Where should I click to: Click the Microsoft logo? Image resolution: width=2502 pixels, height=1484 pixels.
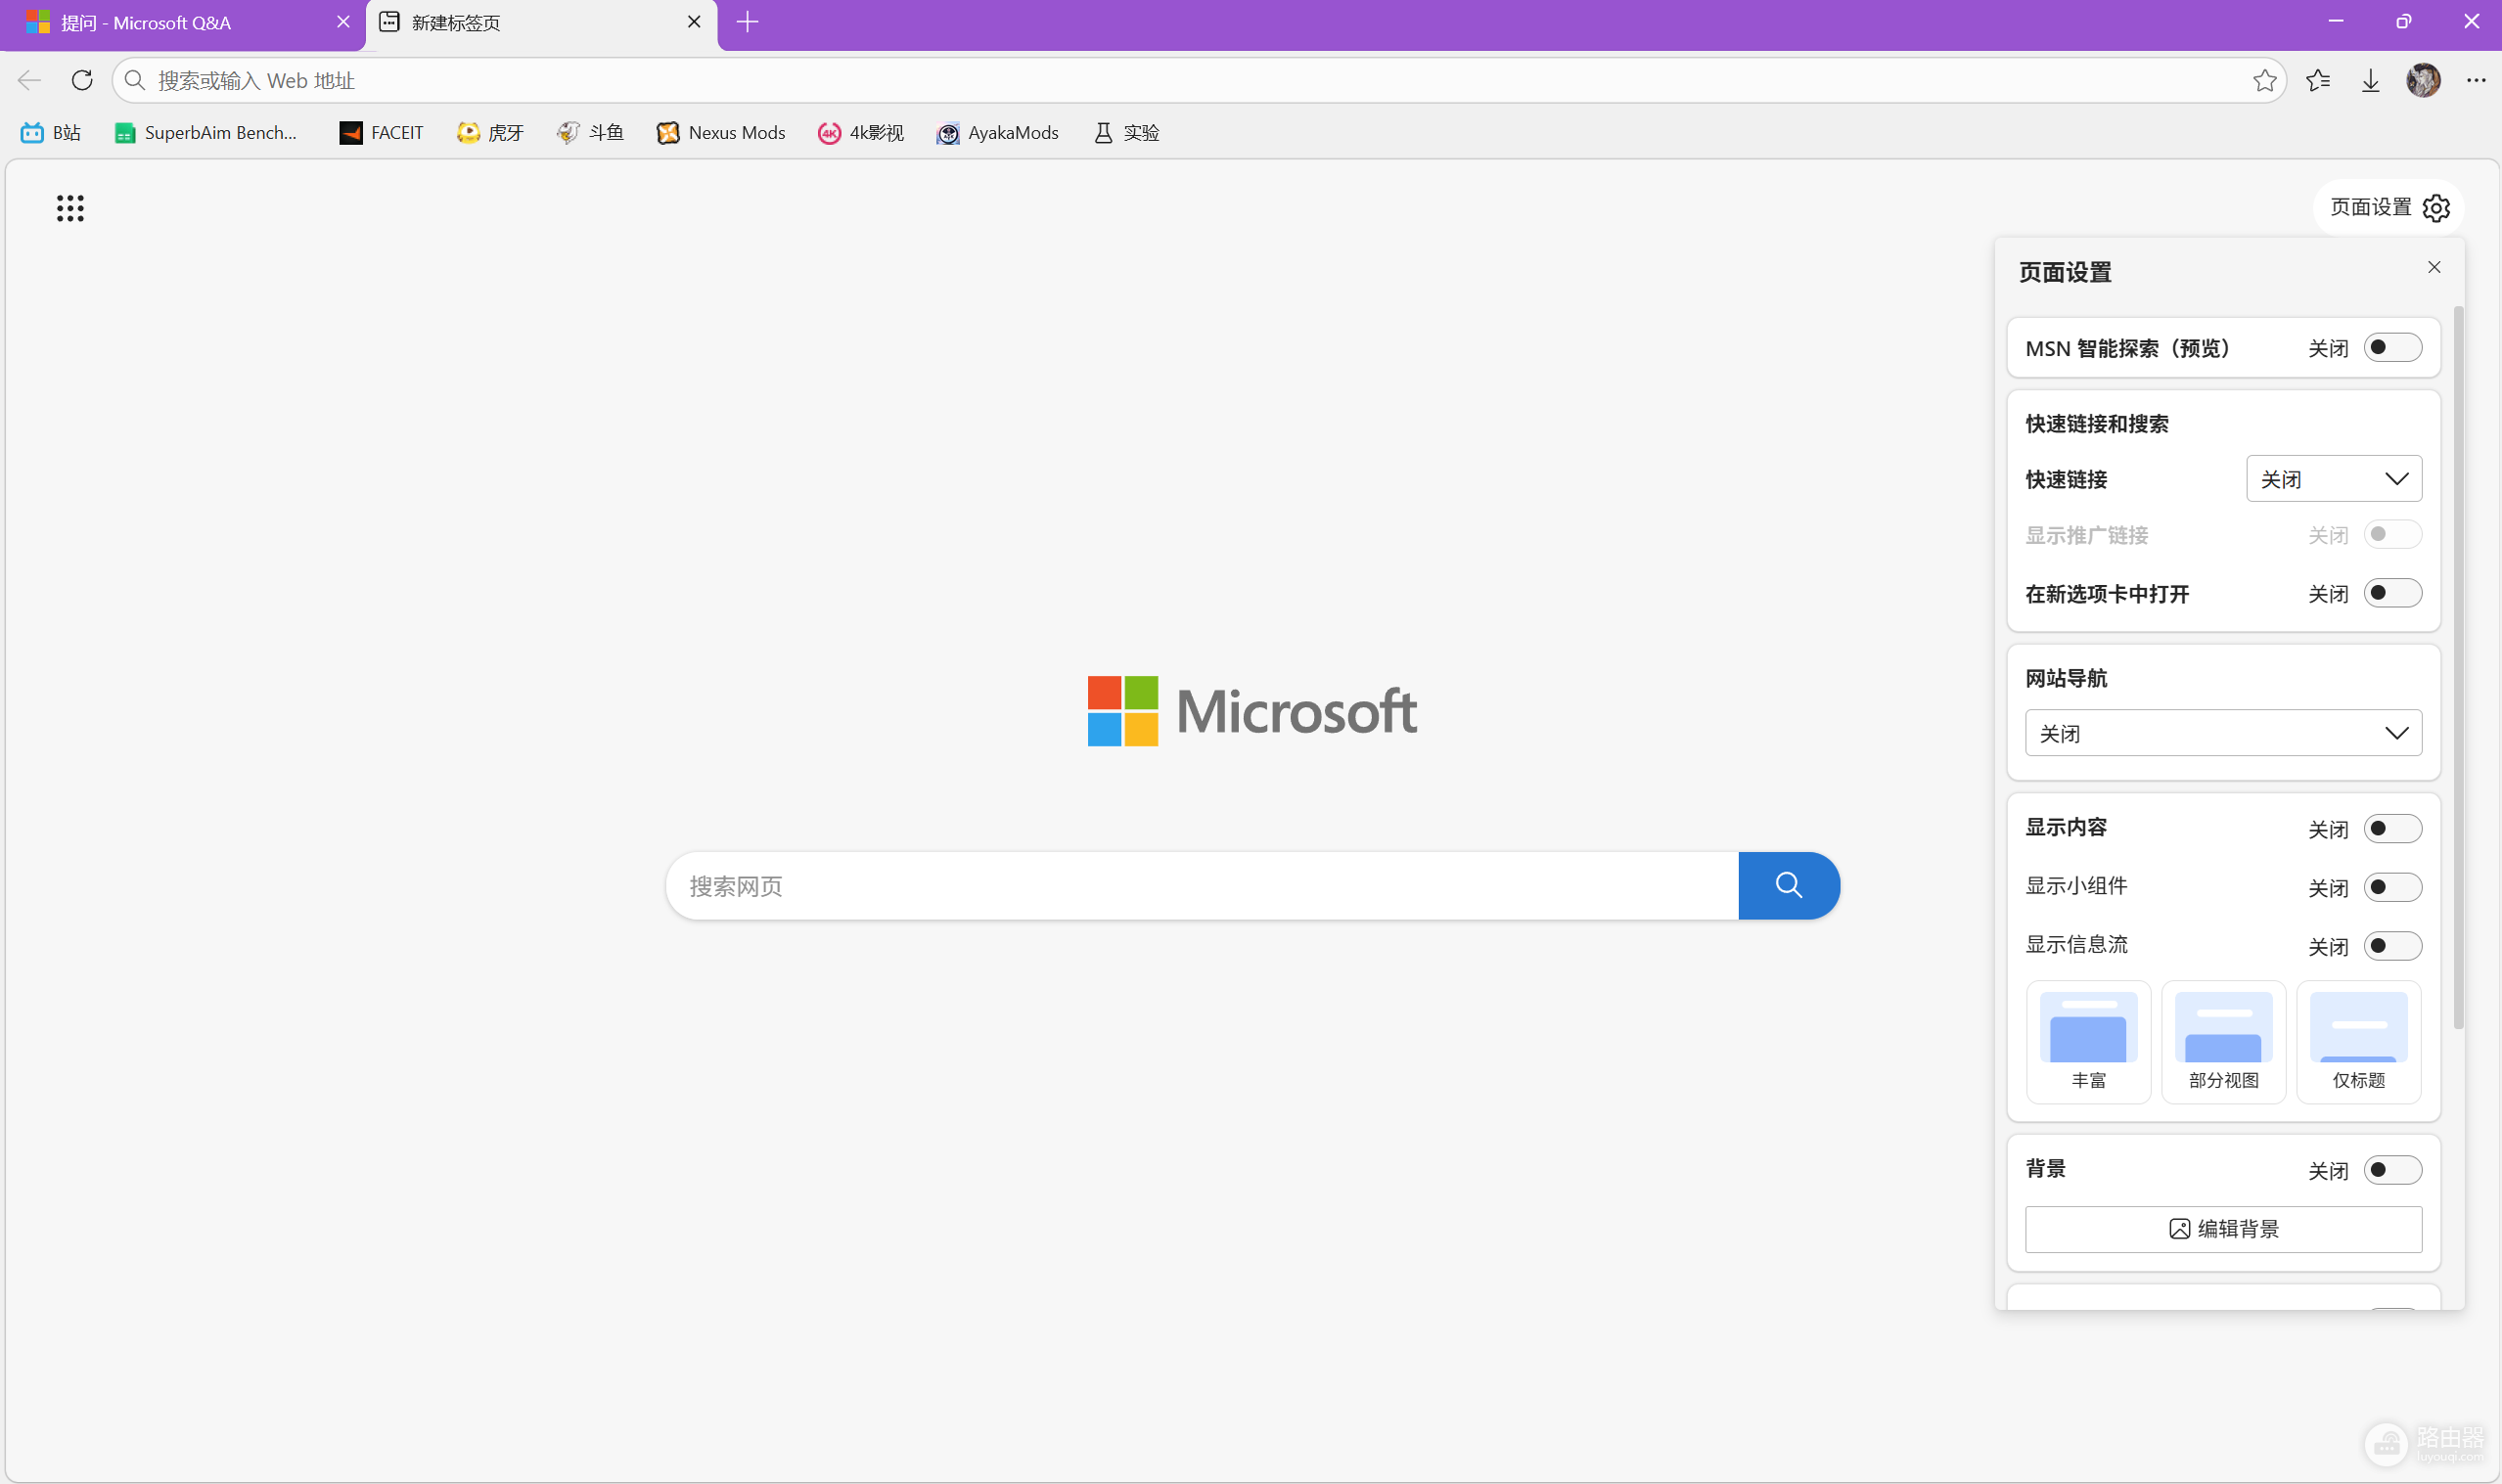pyautogui.click(x=1252, y=711)
